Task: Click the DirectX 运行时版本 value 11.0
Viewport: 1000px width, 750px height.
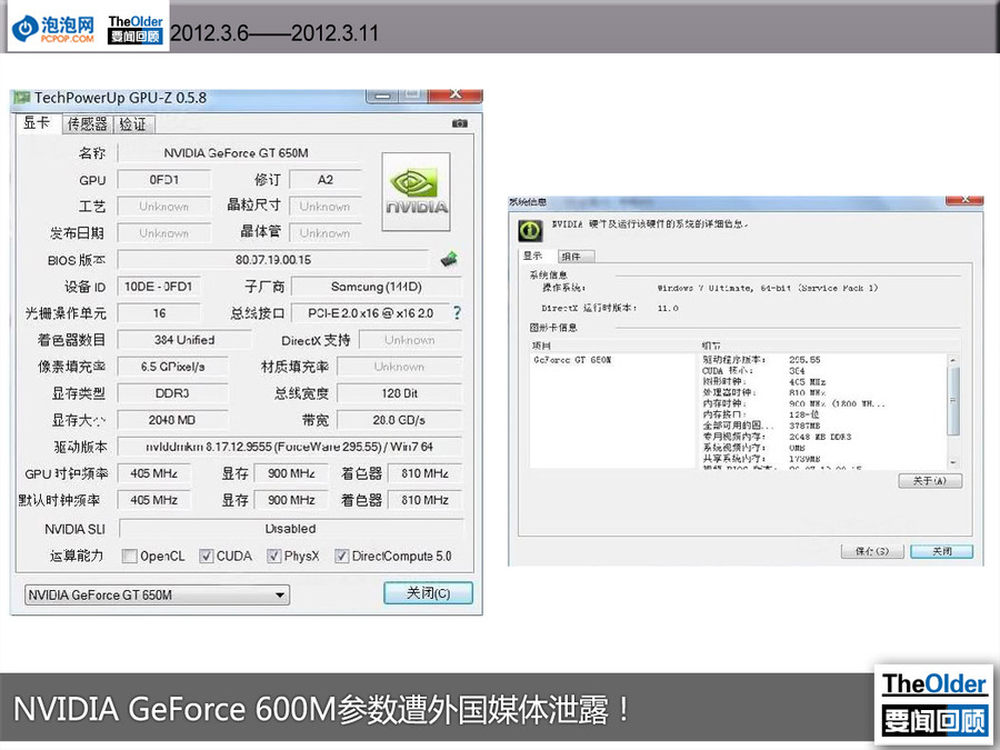Action: coord(668,308)
